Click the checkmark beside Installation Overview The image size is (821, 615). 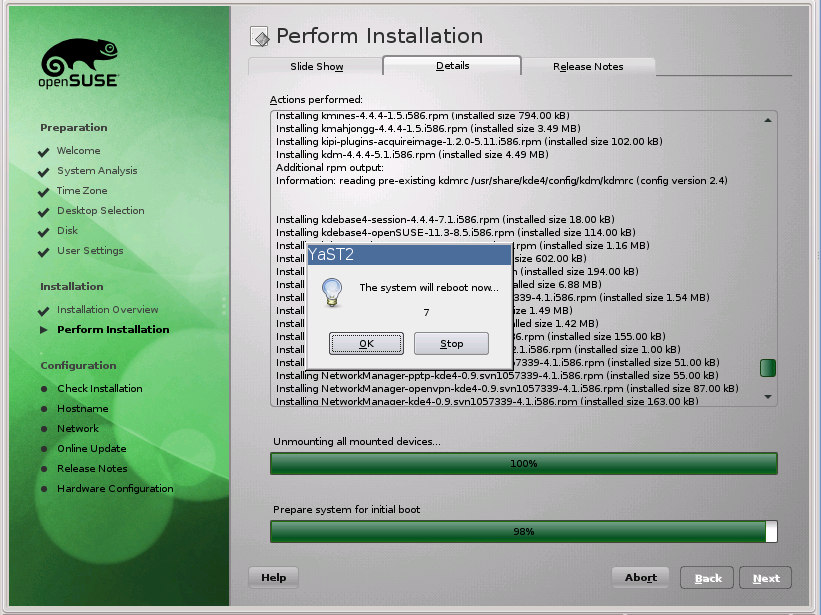[x=43, y=311]
